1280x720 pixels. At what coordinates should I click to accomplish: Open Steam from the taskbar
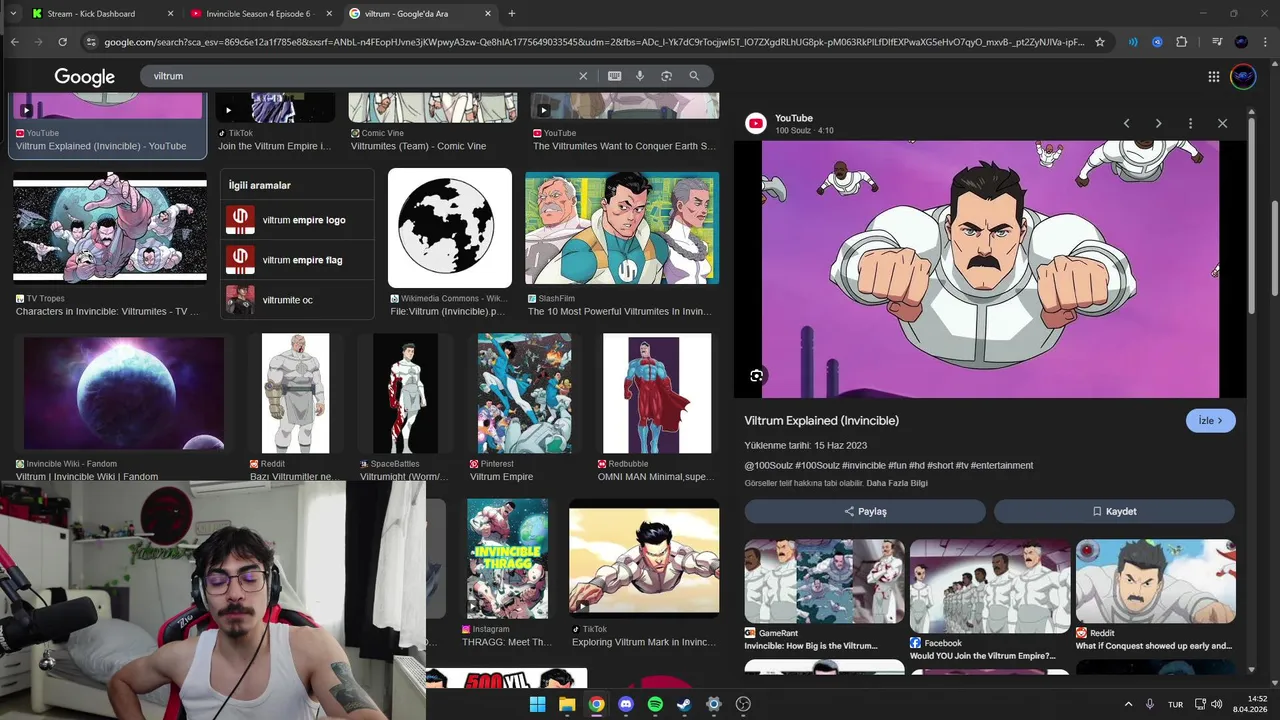684,704
